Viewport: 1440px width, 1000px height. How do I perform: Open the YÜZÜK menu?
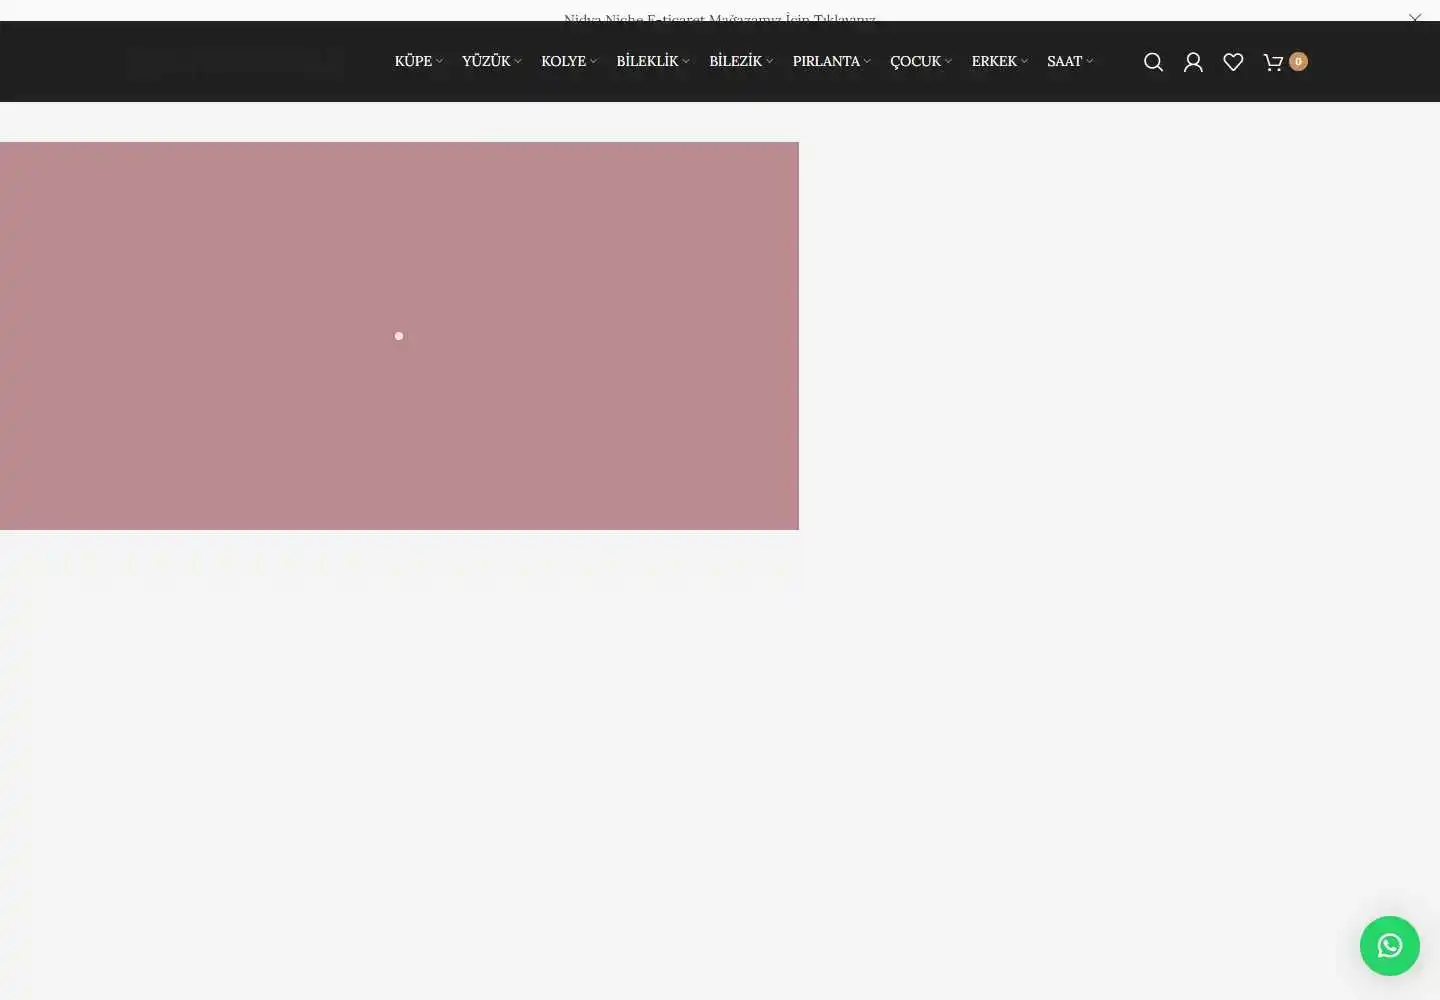pyautogui.click(x=486, y=61)
